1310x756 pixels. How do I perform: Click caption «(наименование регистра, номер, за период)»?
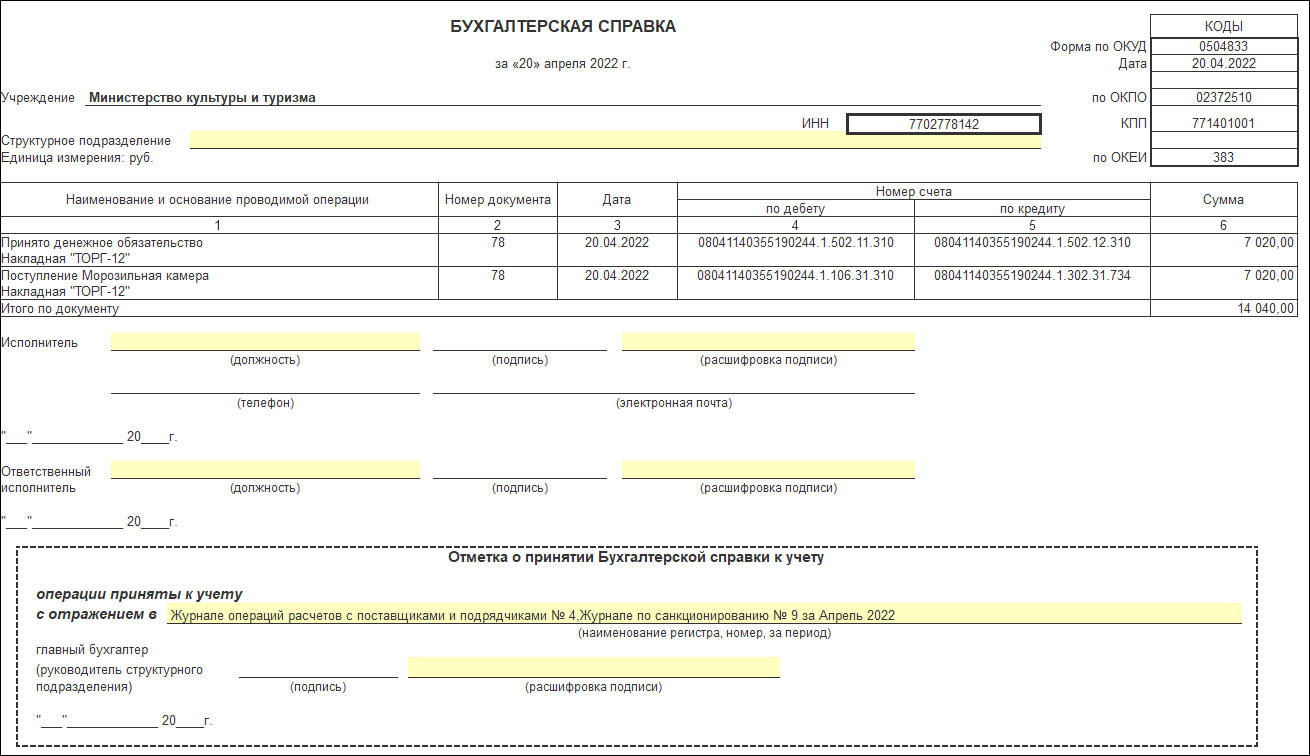tap(704, 633)
